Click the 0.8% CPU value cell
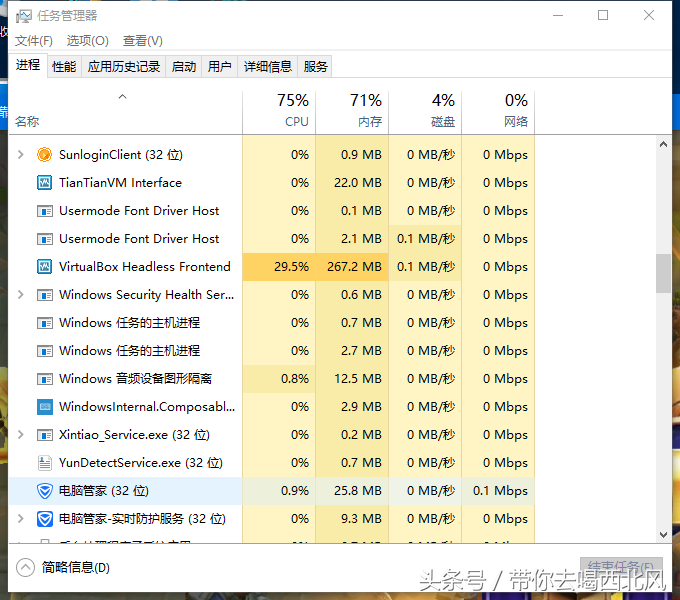 pyautogui.click(x=279, y=379)
